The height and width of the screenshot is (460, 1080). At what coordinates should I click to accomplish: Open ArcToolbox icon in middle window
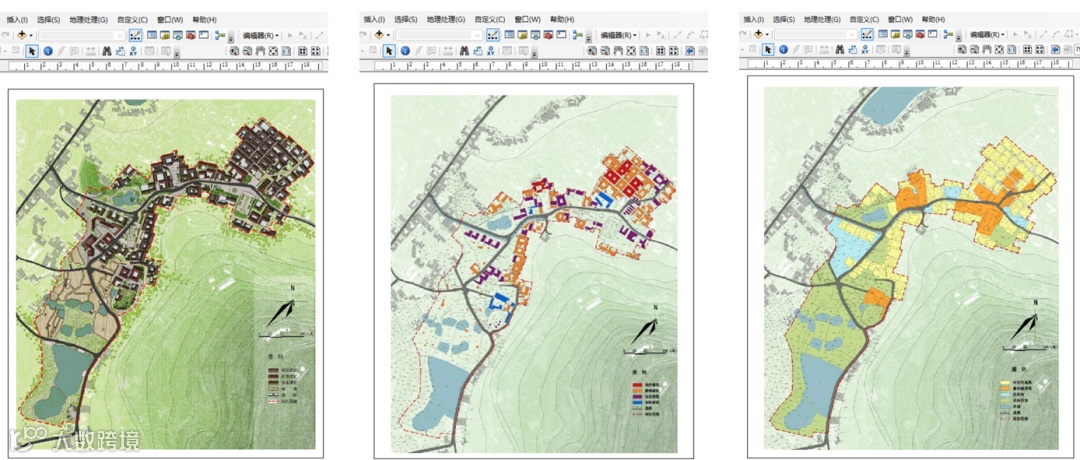[548, 35]
